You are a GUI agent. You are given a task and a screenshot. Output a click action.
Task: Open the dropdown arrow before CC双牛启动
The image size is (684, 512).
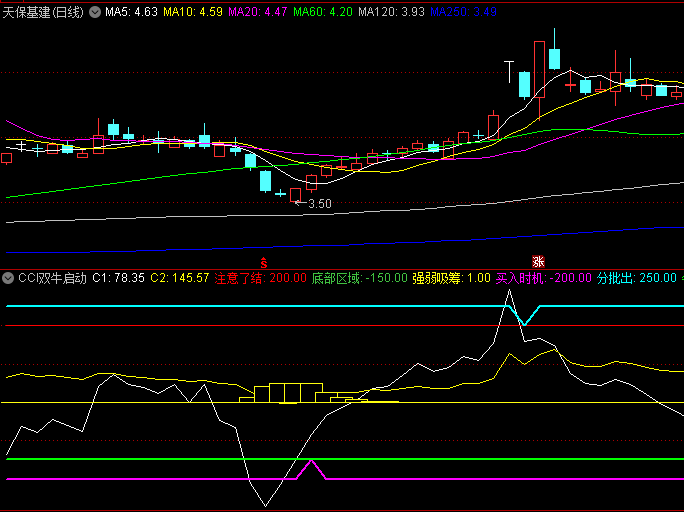9,277
